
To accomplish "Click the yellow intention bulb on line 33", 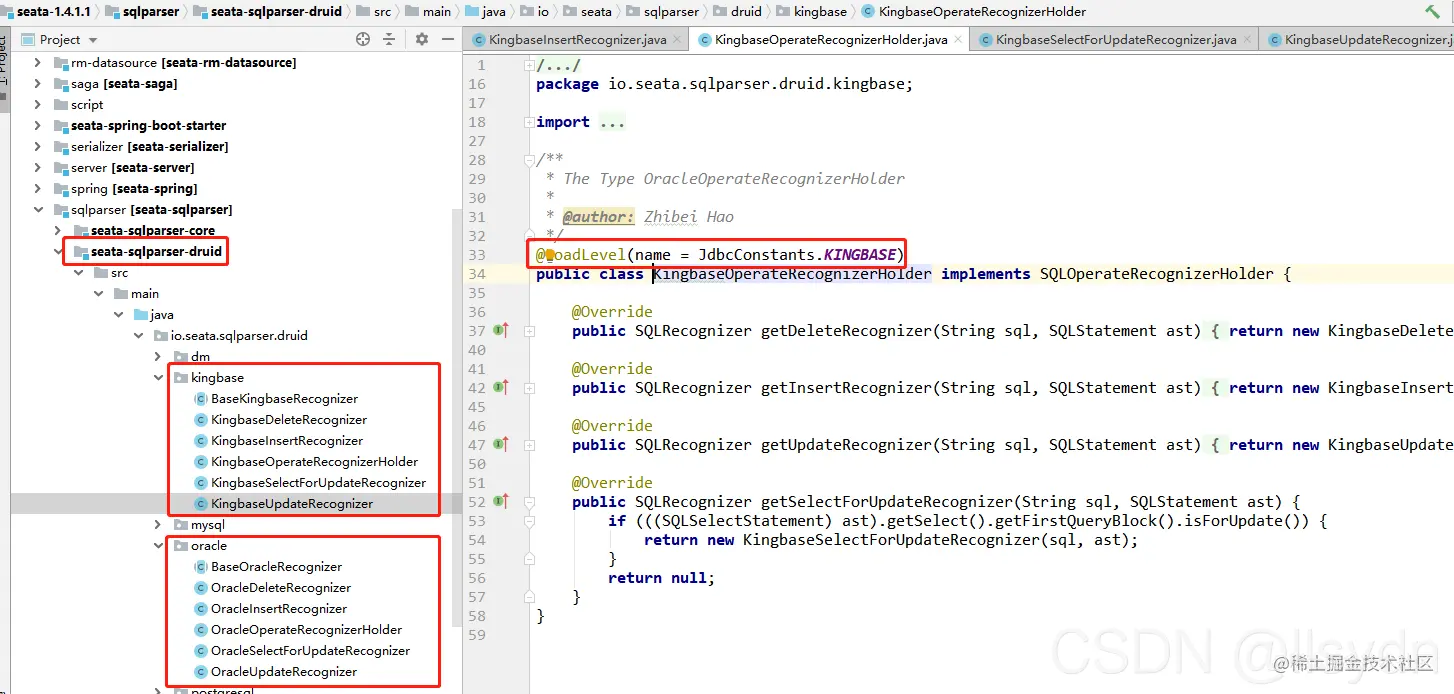I will tap(549, 255).
